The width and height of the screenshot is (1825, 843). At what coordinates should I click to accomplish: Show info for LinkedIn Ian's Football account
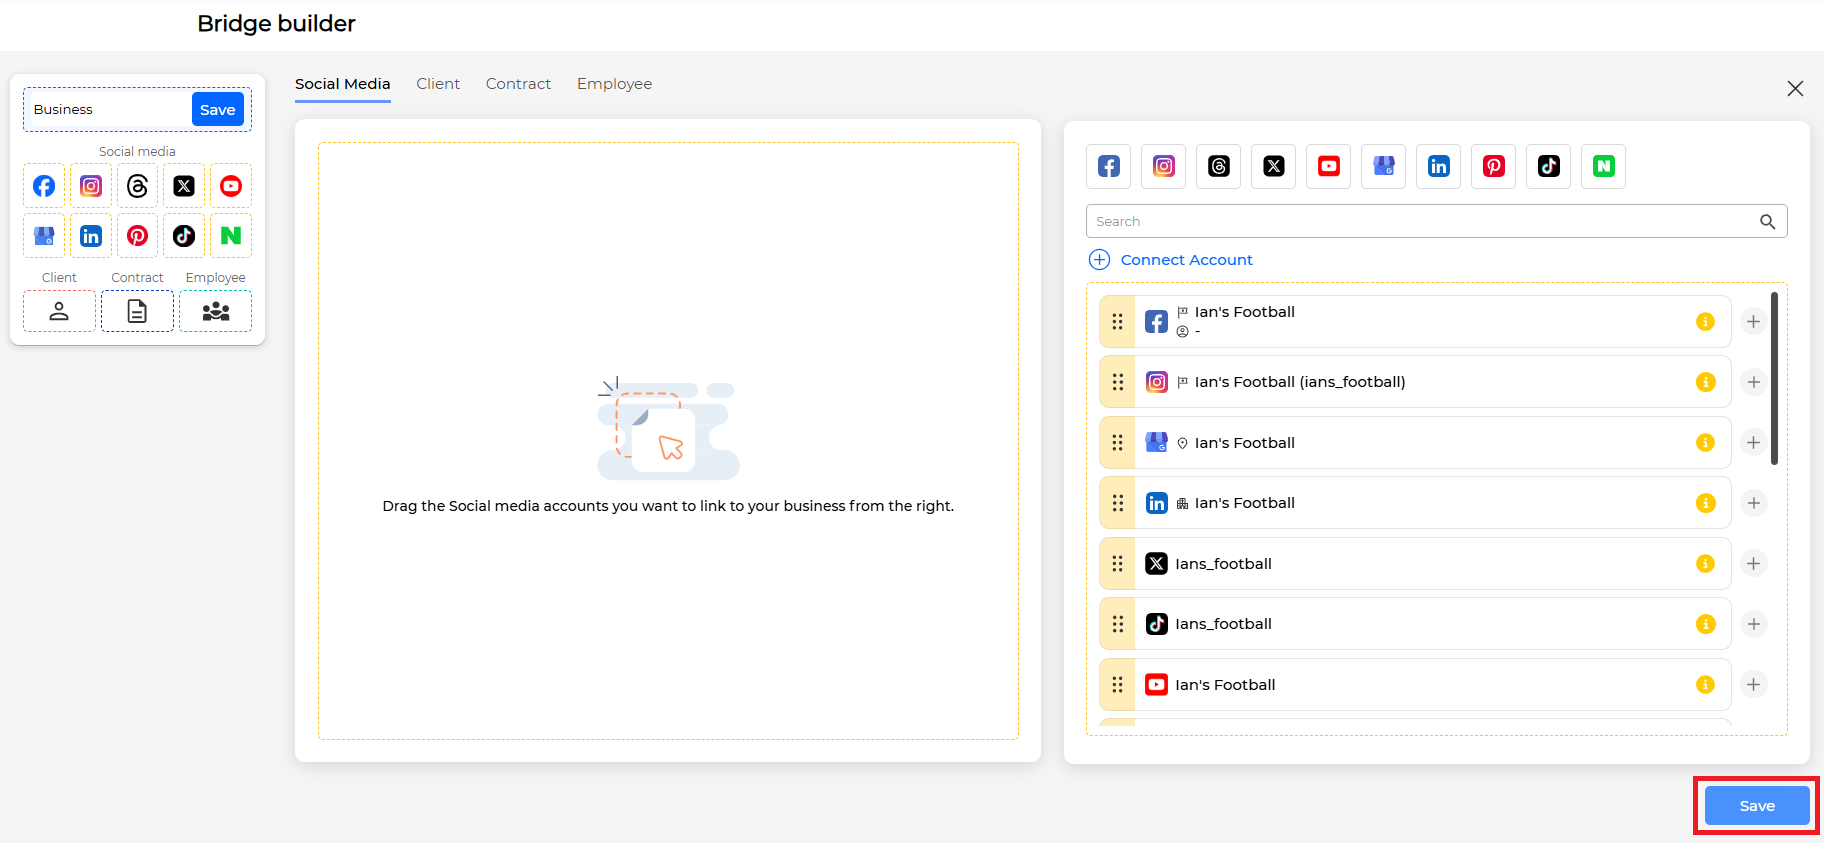click(x=1706, y=503)
